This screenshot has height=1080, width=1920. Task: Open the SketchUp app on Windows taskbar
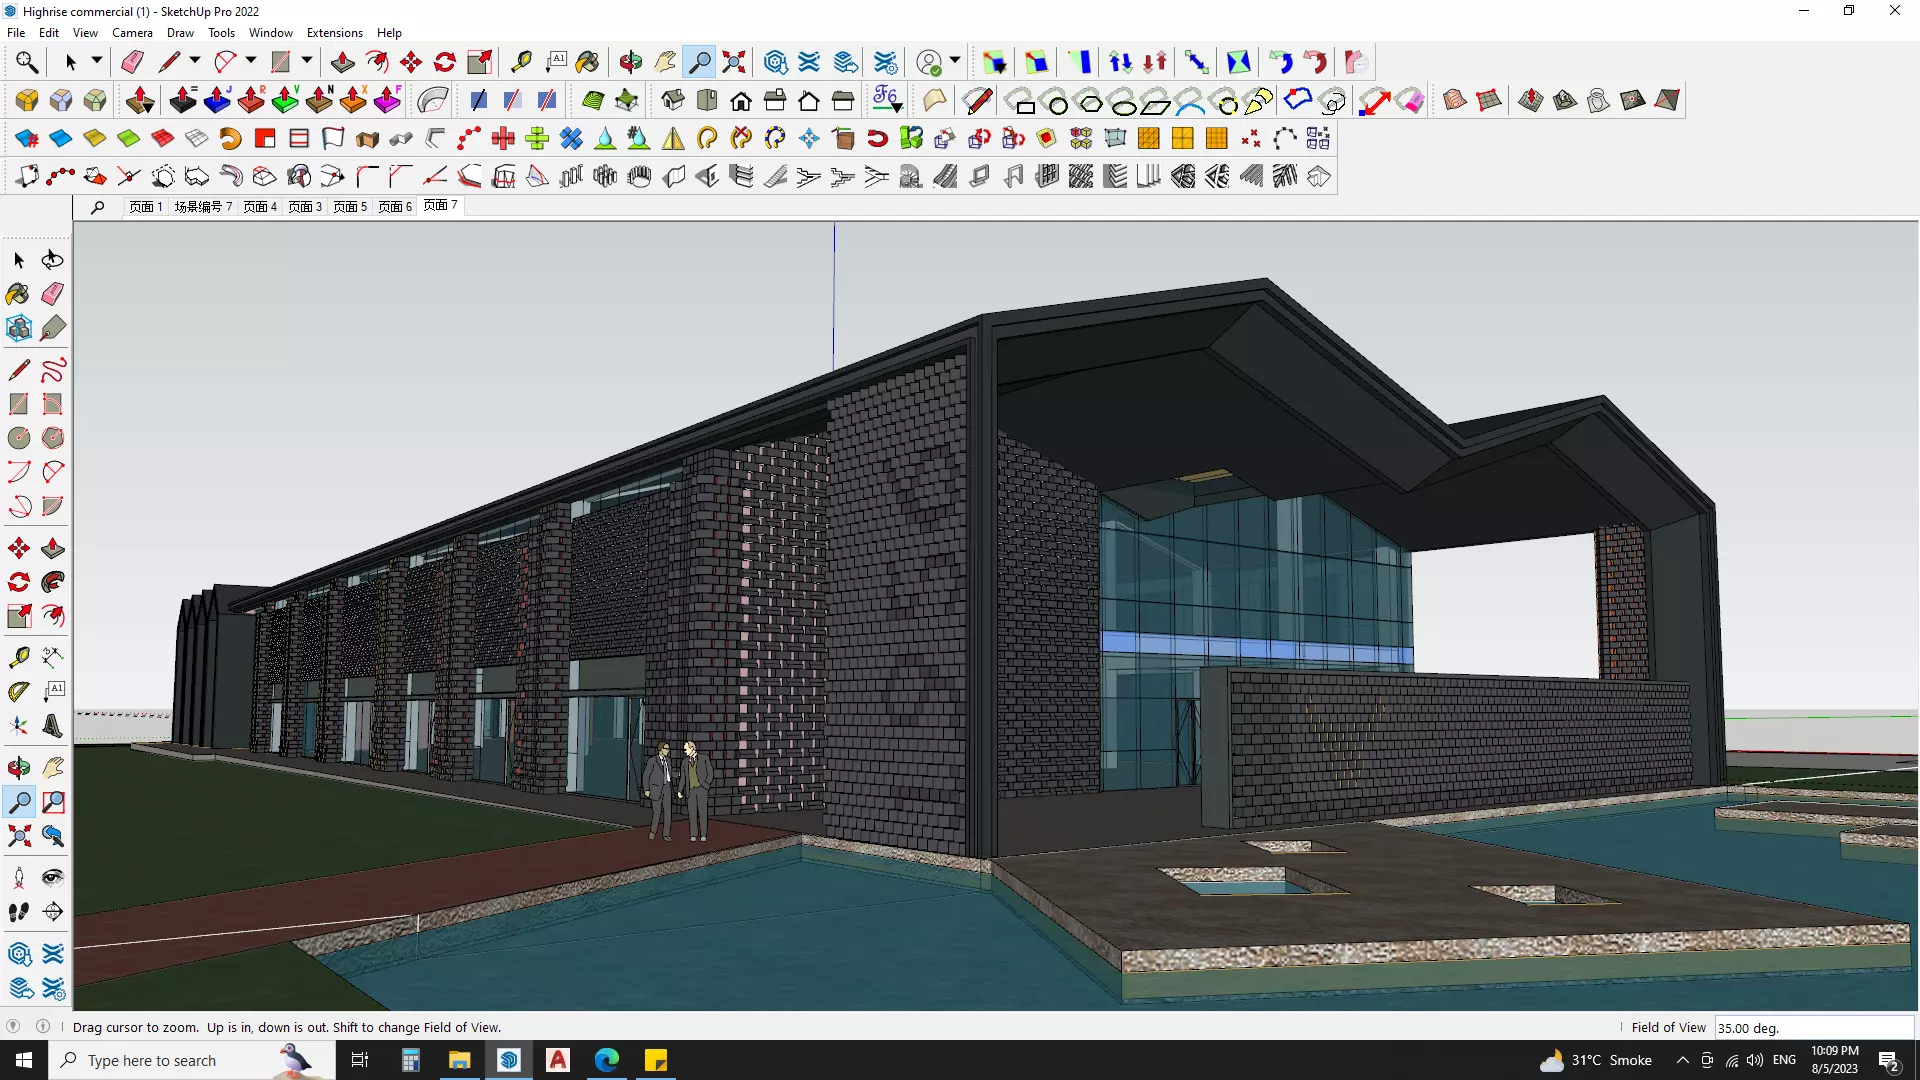point(509,1060)
